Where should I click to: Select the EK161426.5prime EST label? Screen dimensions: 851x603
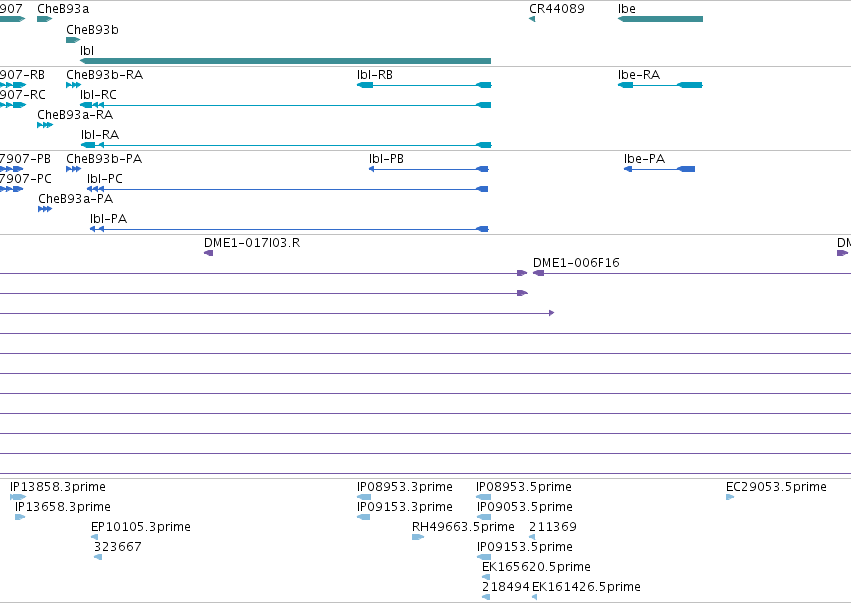tap(586, 587)
